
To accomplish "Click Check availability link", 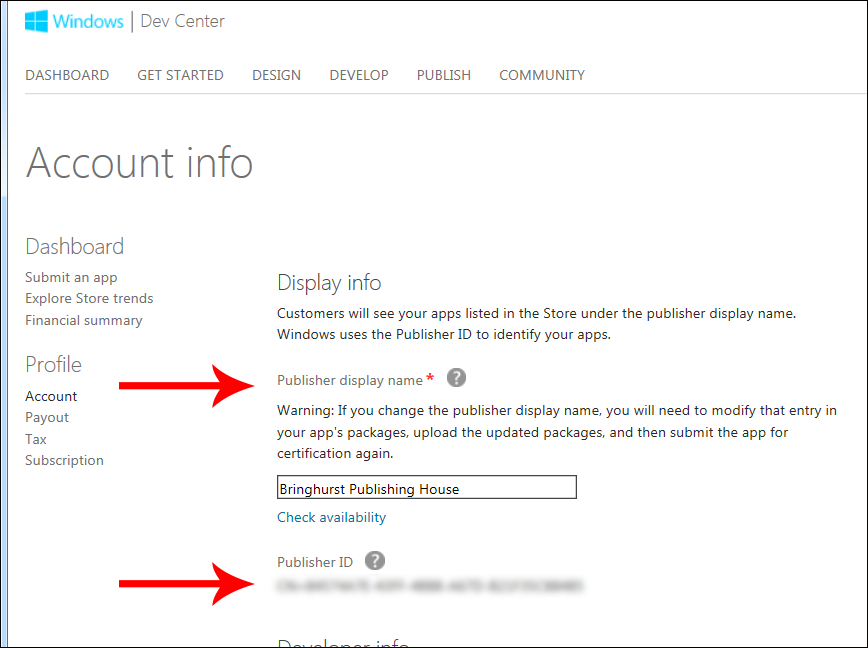I will 331,517.
